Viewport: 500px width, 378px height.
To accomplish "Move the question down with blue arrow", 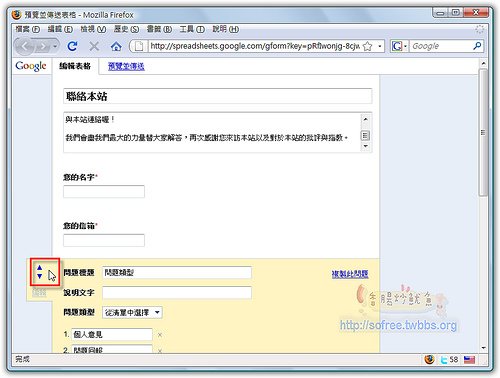I will tap(40, 276).
